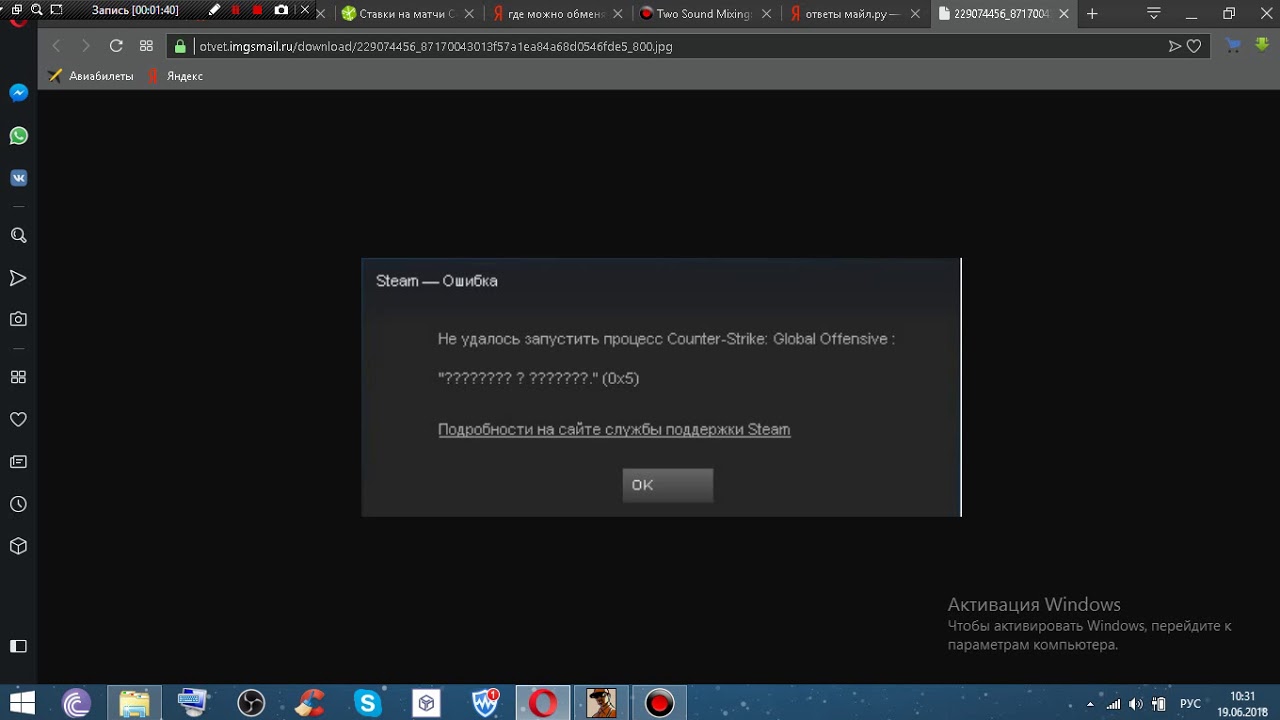
Task: Open the green download arrow extension
Action: tap(1260, 45)
